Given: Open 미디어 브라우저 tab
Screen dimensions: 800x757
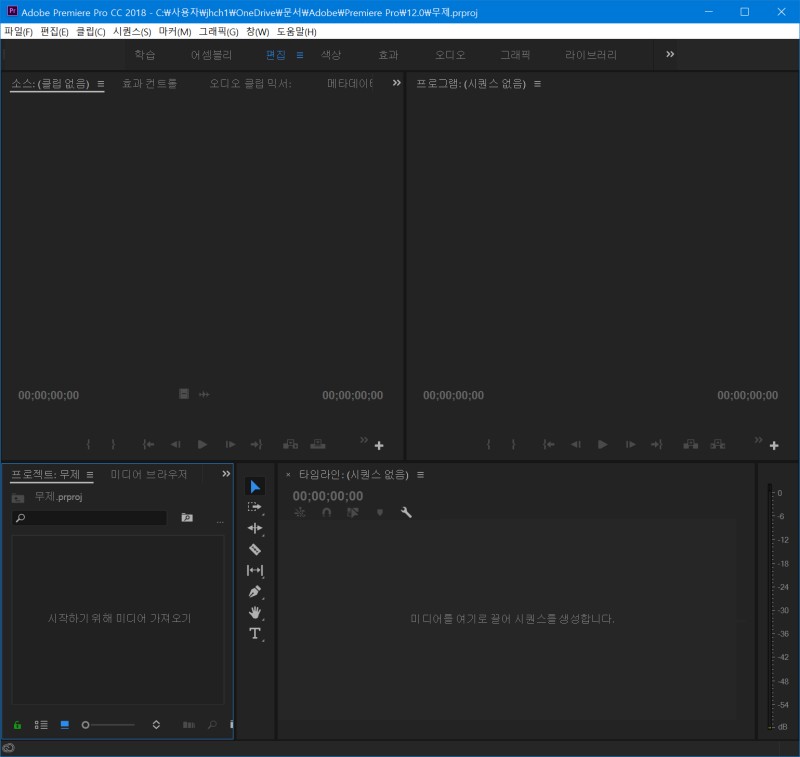Looking at the screenshot, I should coord(148,474).
